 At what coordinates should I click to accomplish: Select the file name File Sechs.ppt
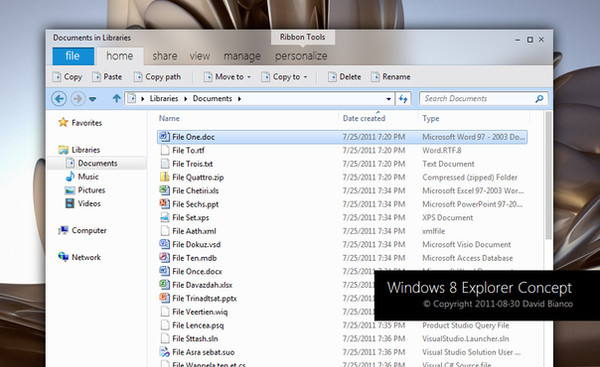click(196, 204)
